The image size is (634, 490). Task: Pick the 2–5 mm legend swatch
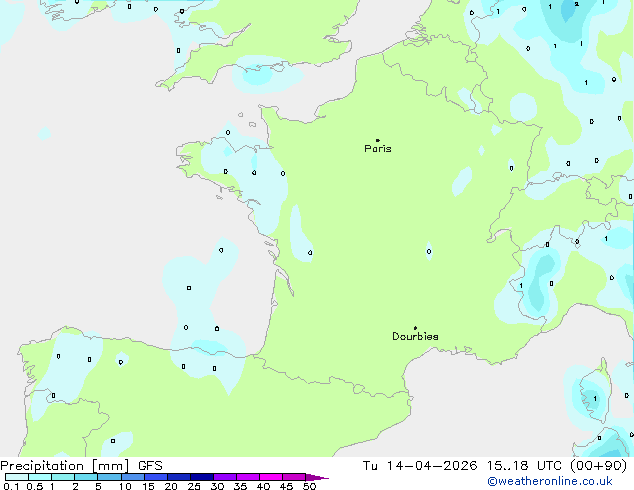click(x=86, y=477)
